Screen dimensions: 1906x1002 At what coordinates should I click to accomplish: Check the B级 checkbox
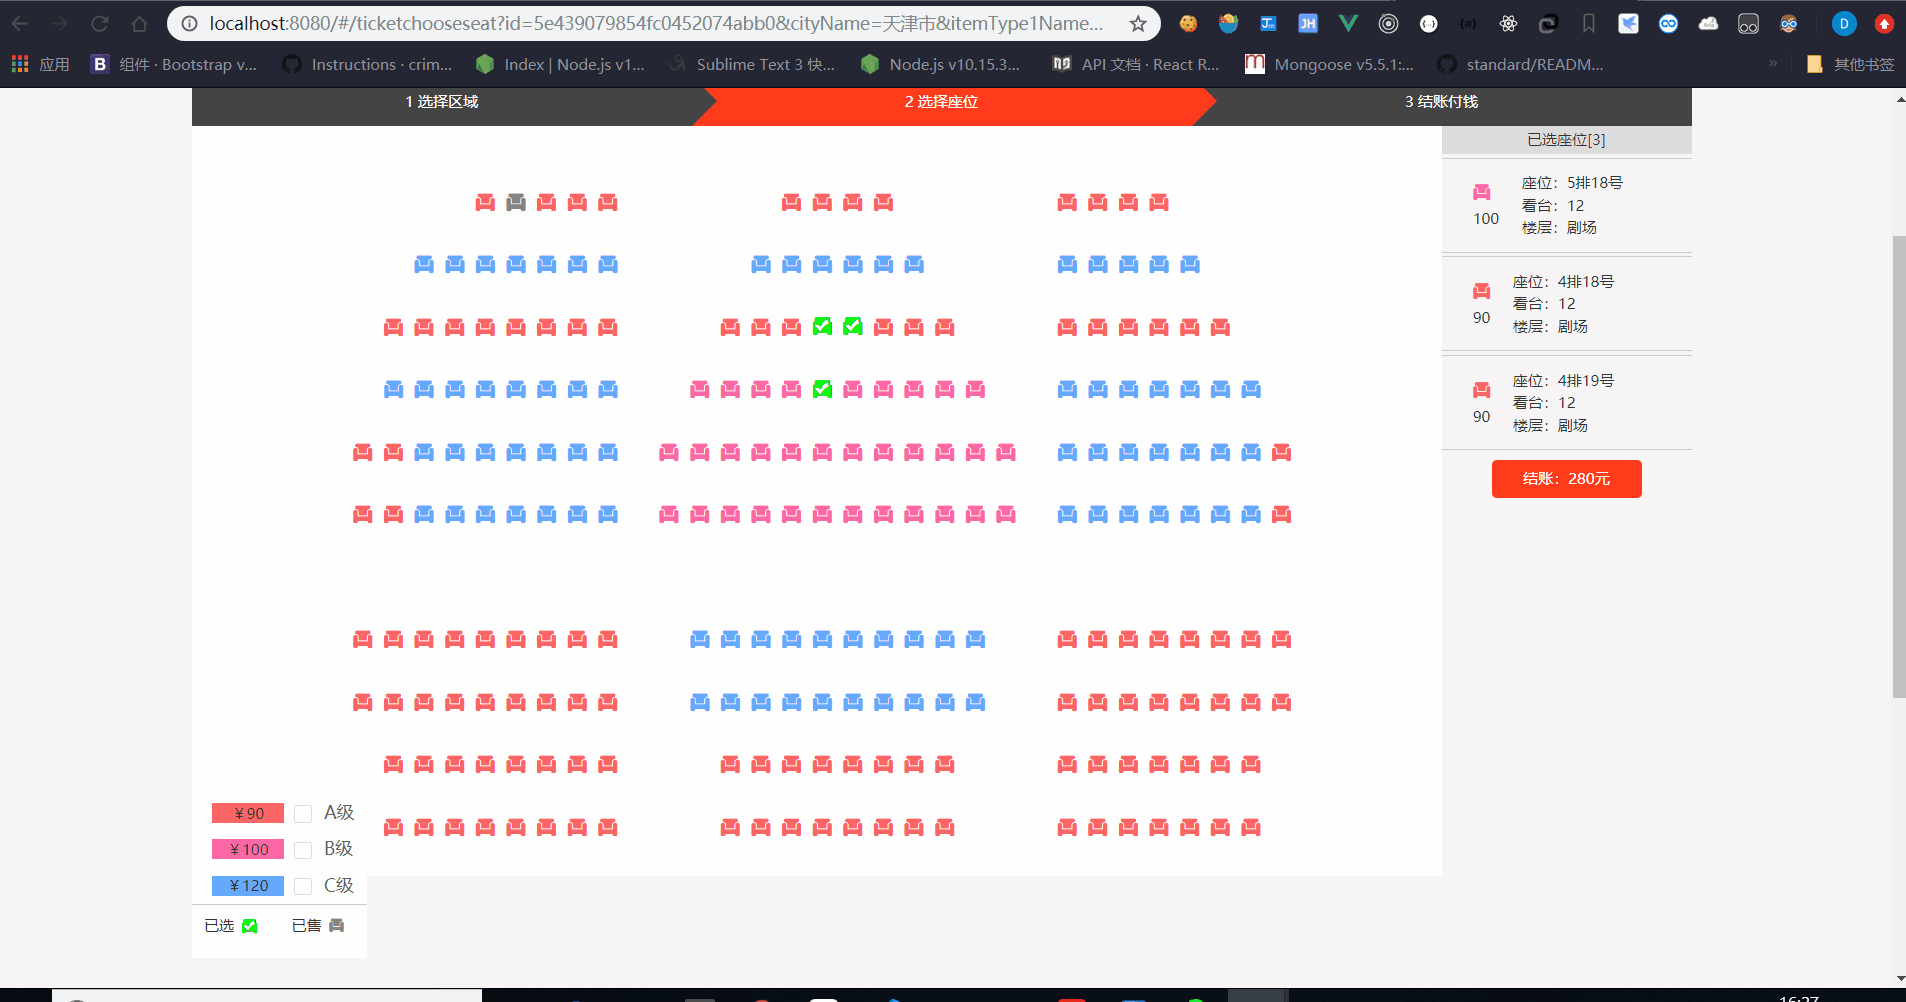pyautogui.click(x=302, y=849)
